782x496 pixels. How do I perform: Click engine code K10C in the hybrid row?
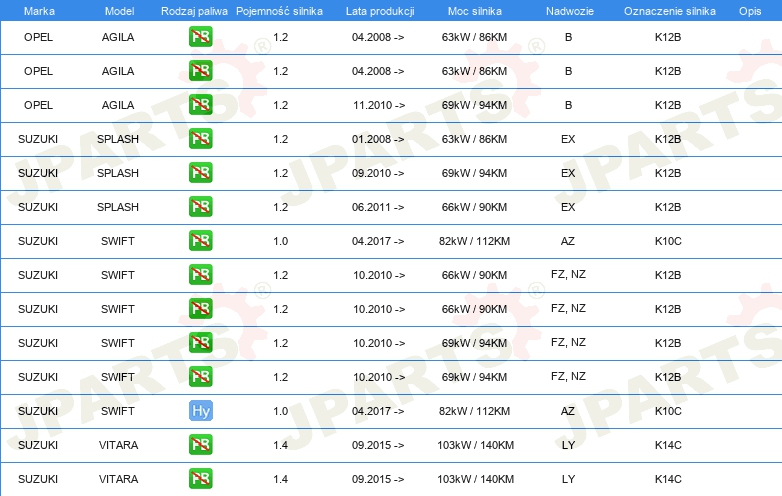pos(668,411)
